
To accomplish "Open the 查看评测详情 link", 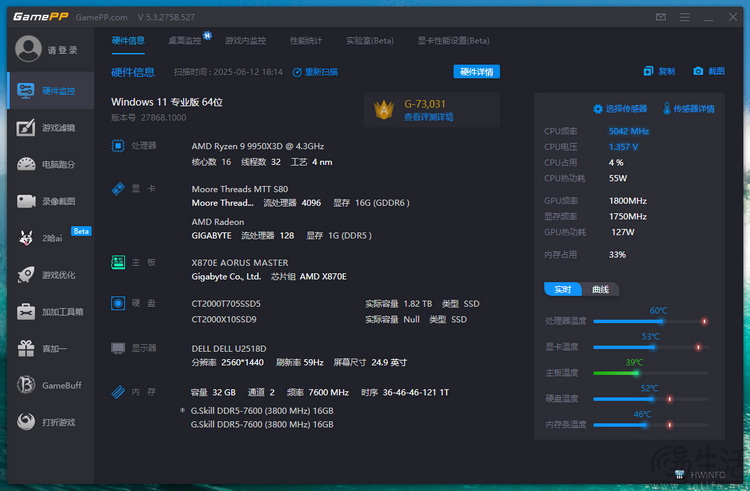I will pos(429,117).
